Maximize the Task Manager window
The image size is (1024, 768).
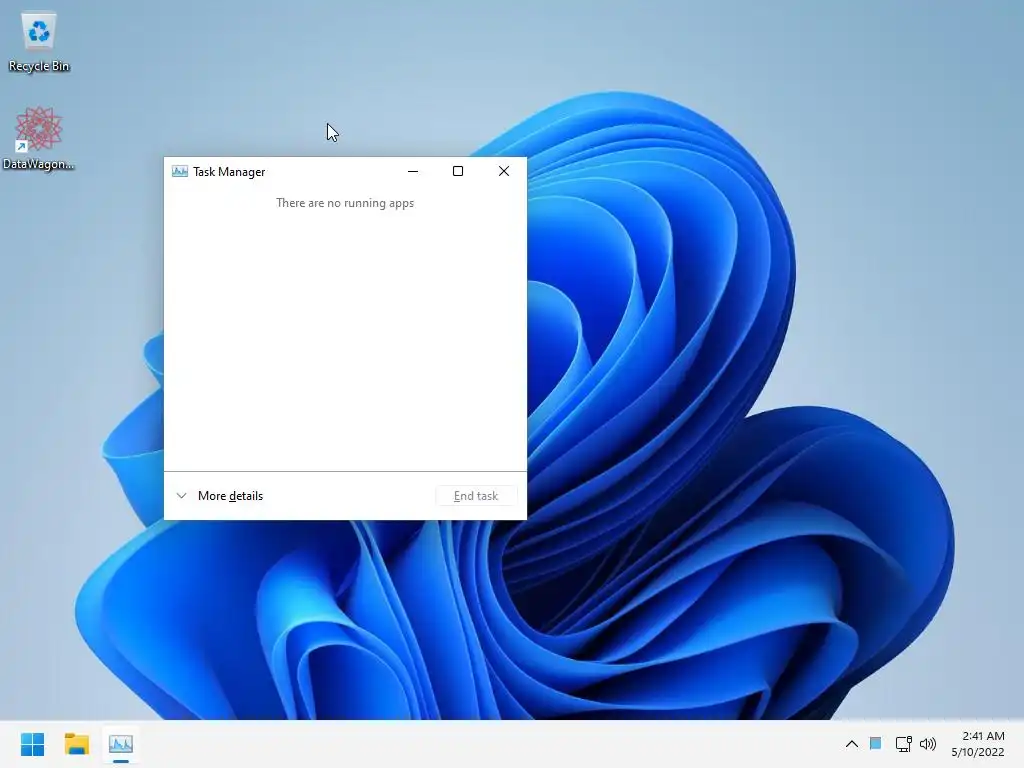click(458, 172)
